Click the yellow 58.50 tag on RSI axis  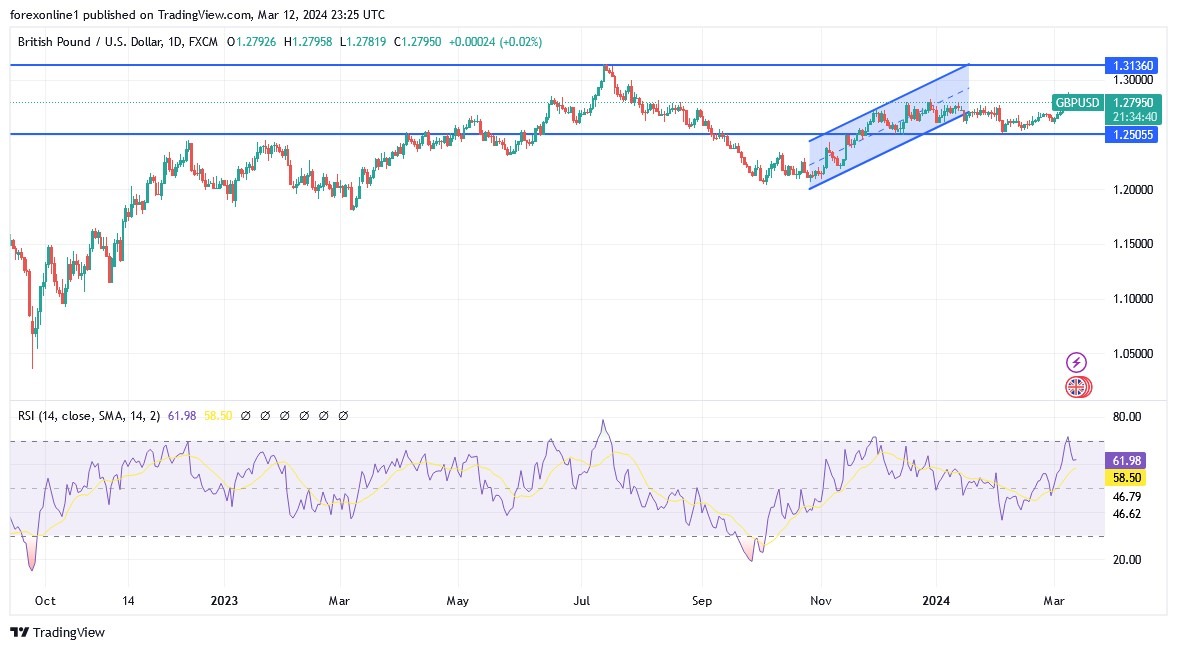(x=1127, y=478)
